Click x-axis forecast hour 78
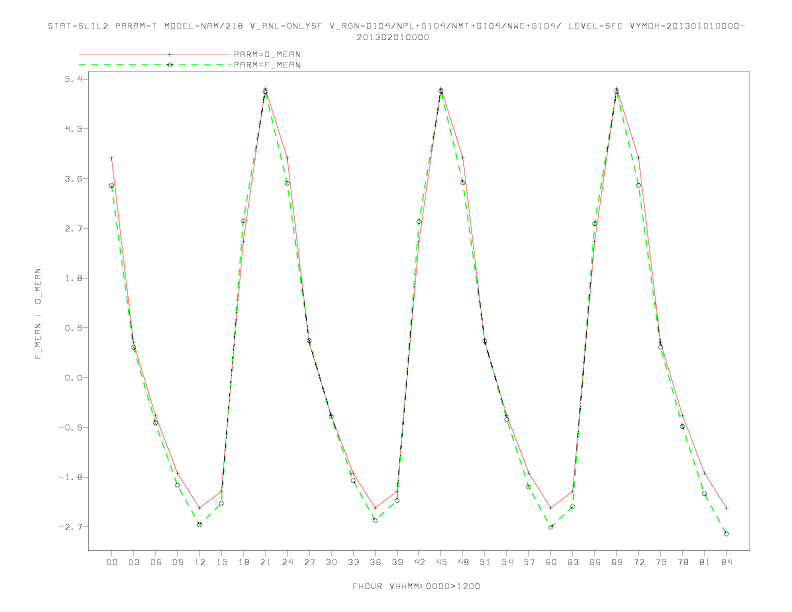Viewport: 792px width, 612px height. click(x=682, y=562)
